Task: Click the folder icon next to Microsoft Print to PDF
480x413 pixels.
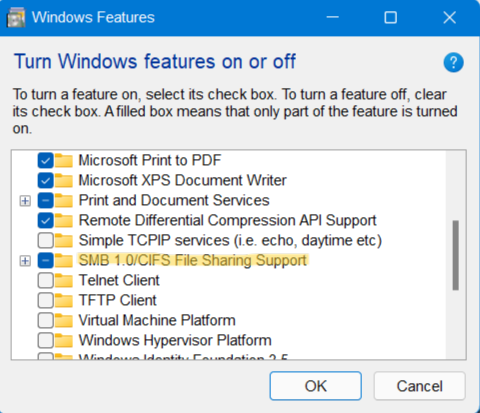Action: tap(63, 160)
